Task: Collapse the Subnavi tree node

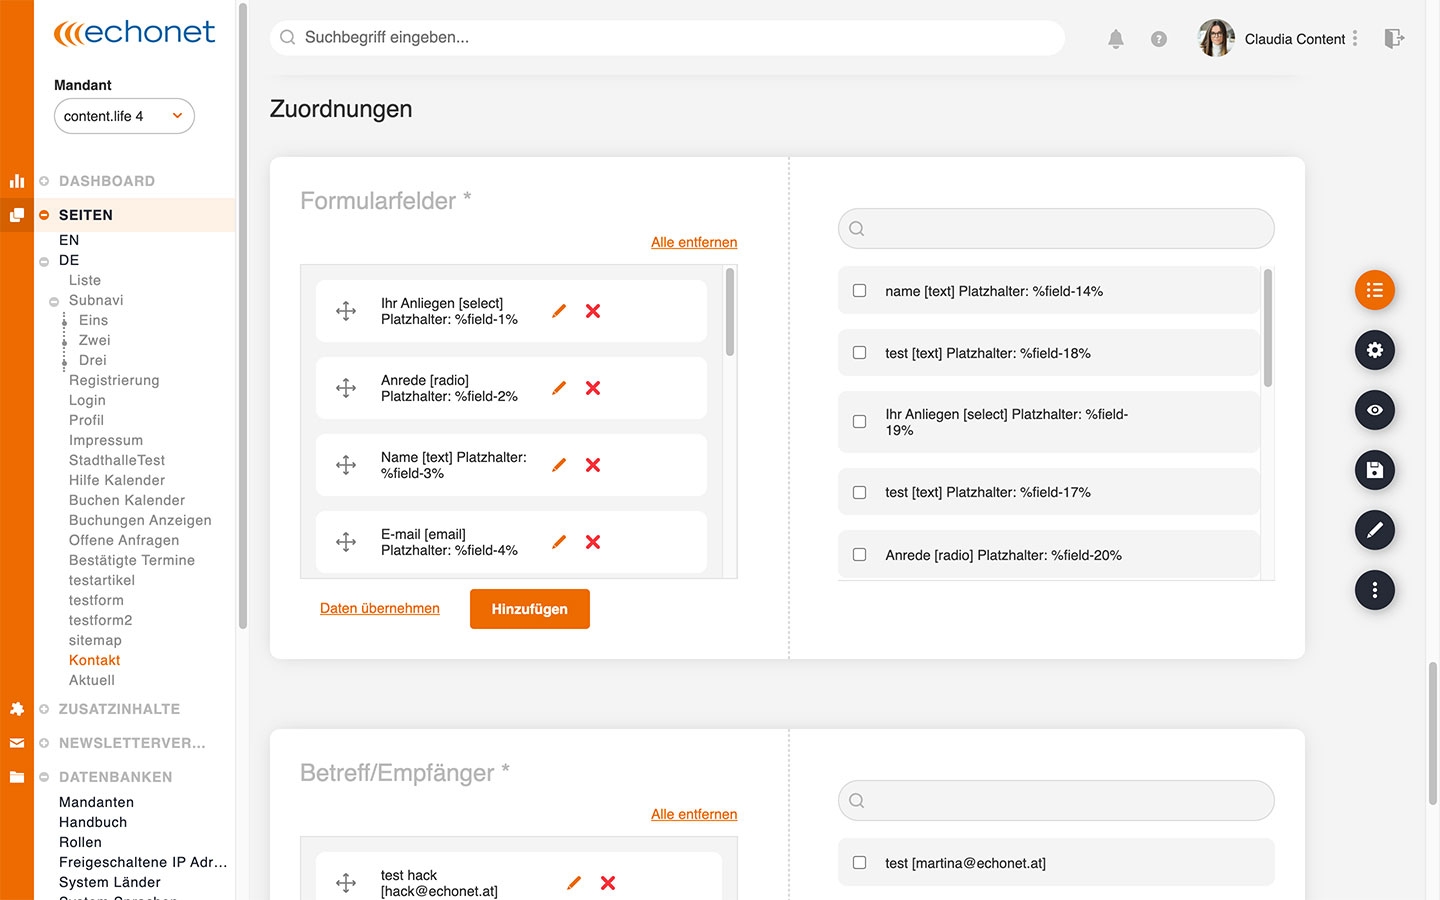Action: tap(54, 301)
